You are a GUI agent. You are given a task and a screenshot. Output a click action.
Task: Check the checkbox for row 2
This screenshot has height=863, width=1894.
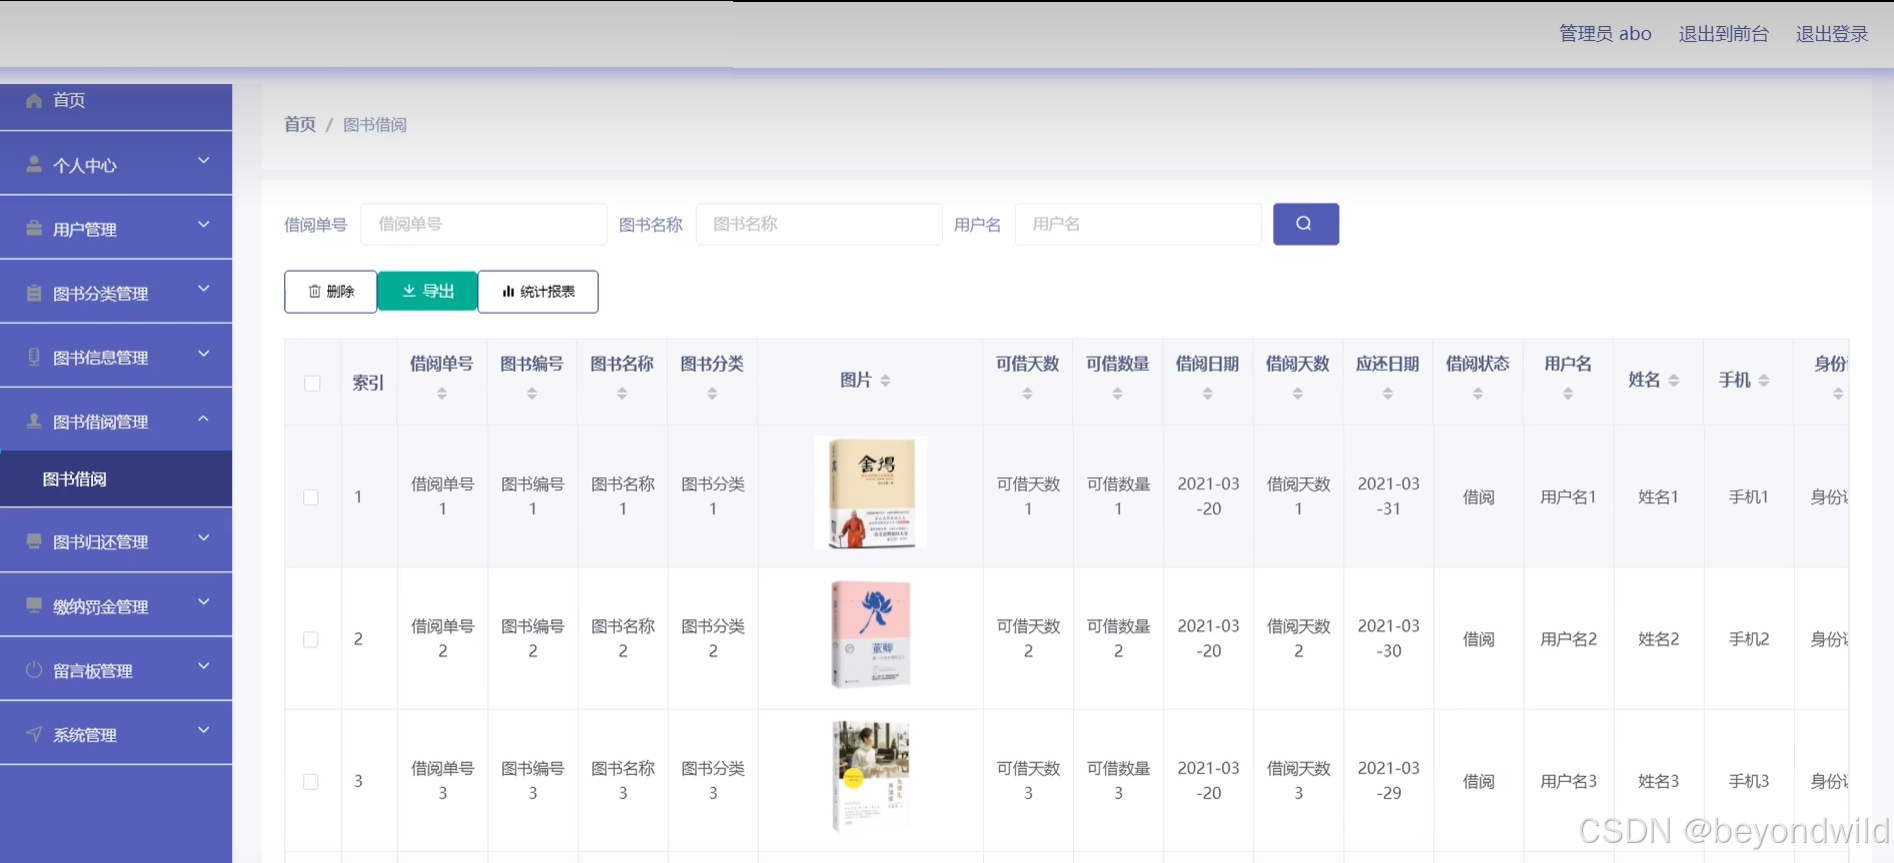click(x=311, y=639)
